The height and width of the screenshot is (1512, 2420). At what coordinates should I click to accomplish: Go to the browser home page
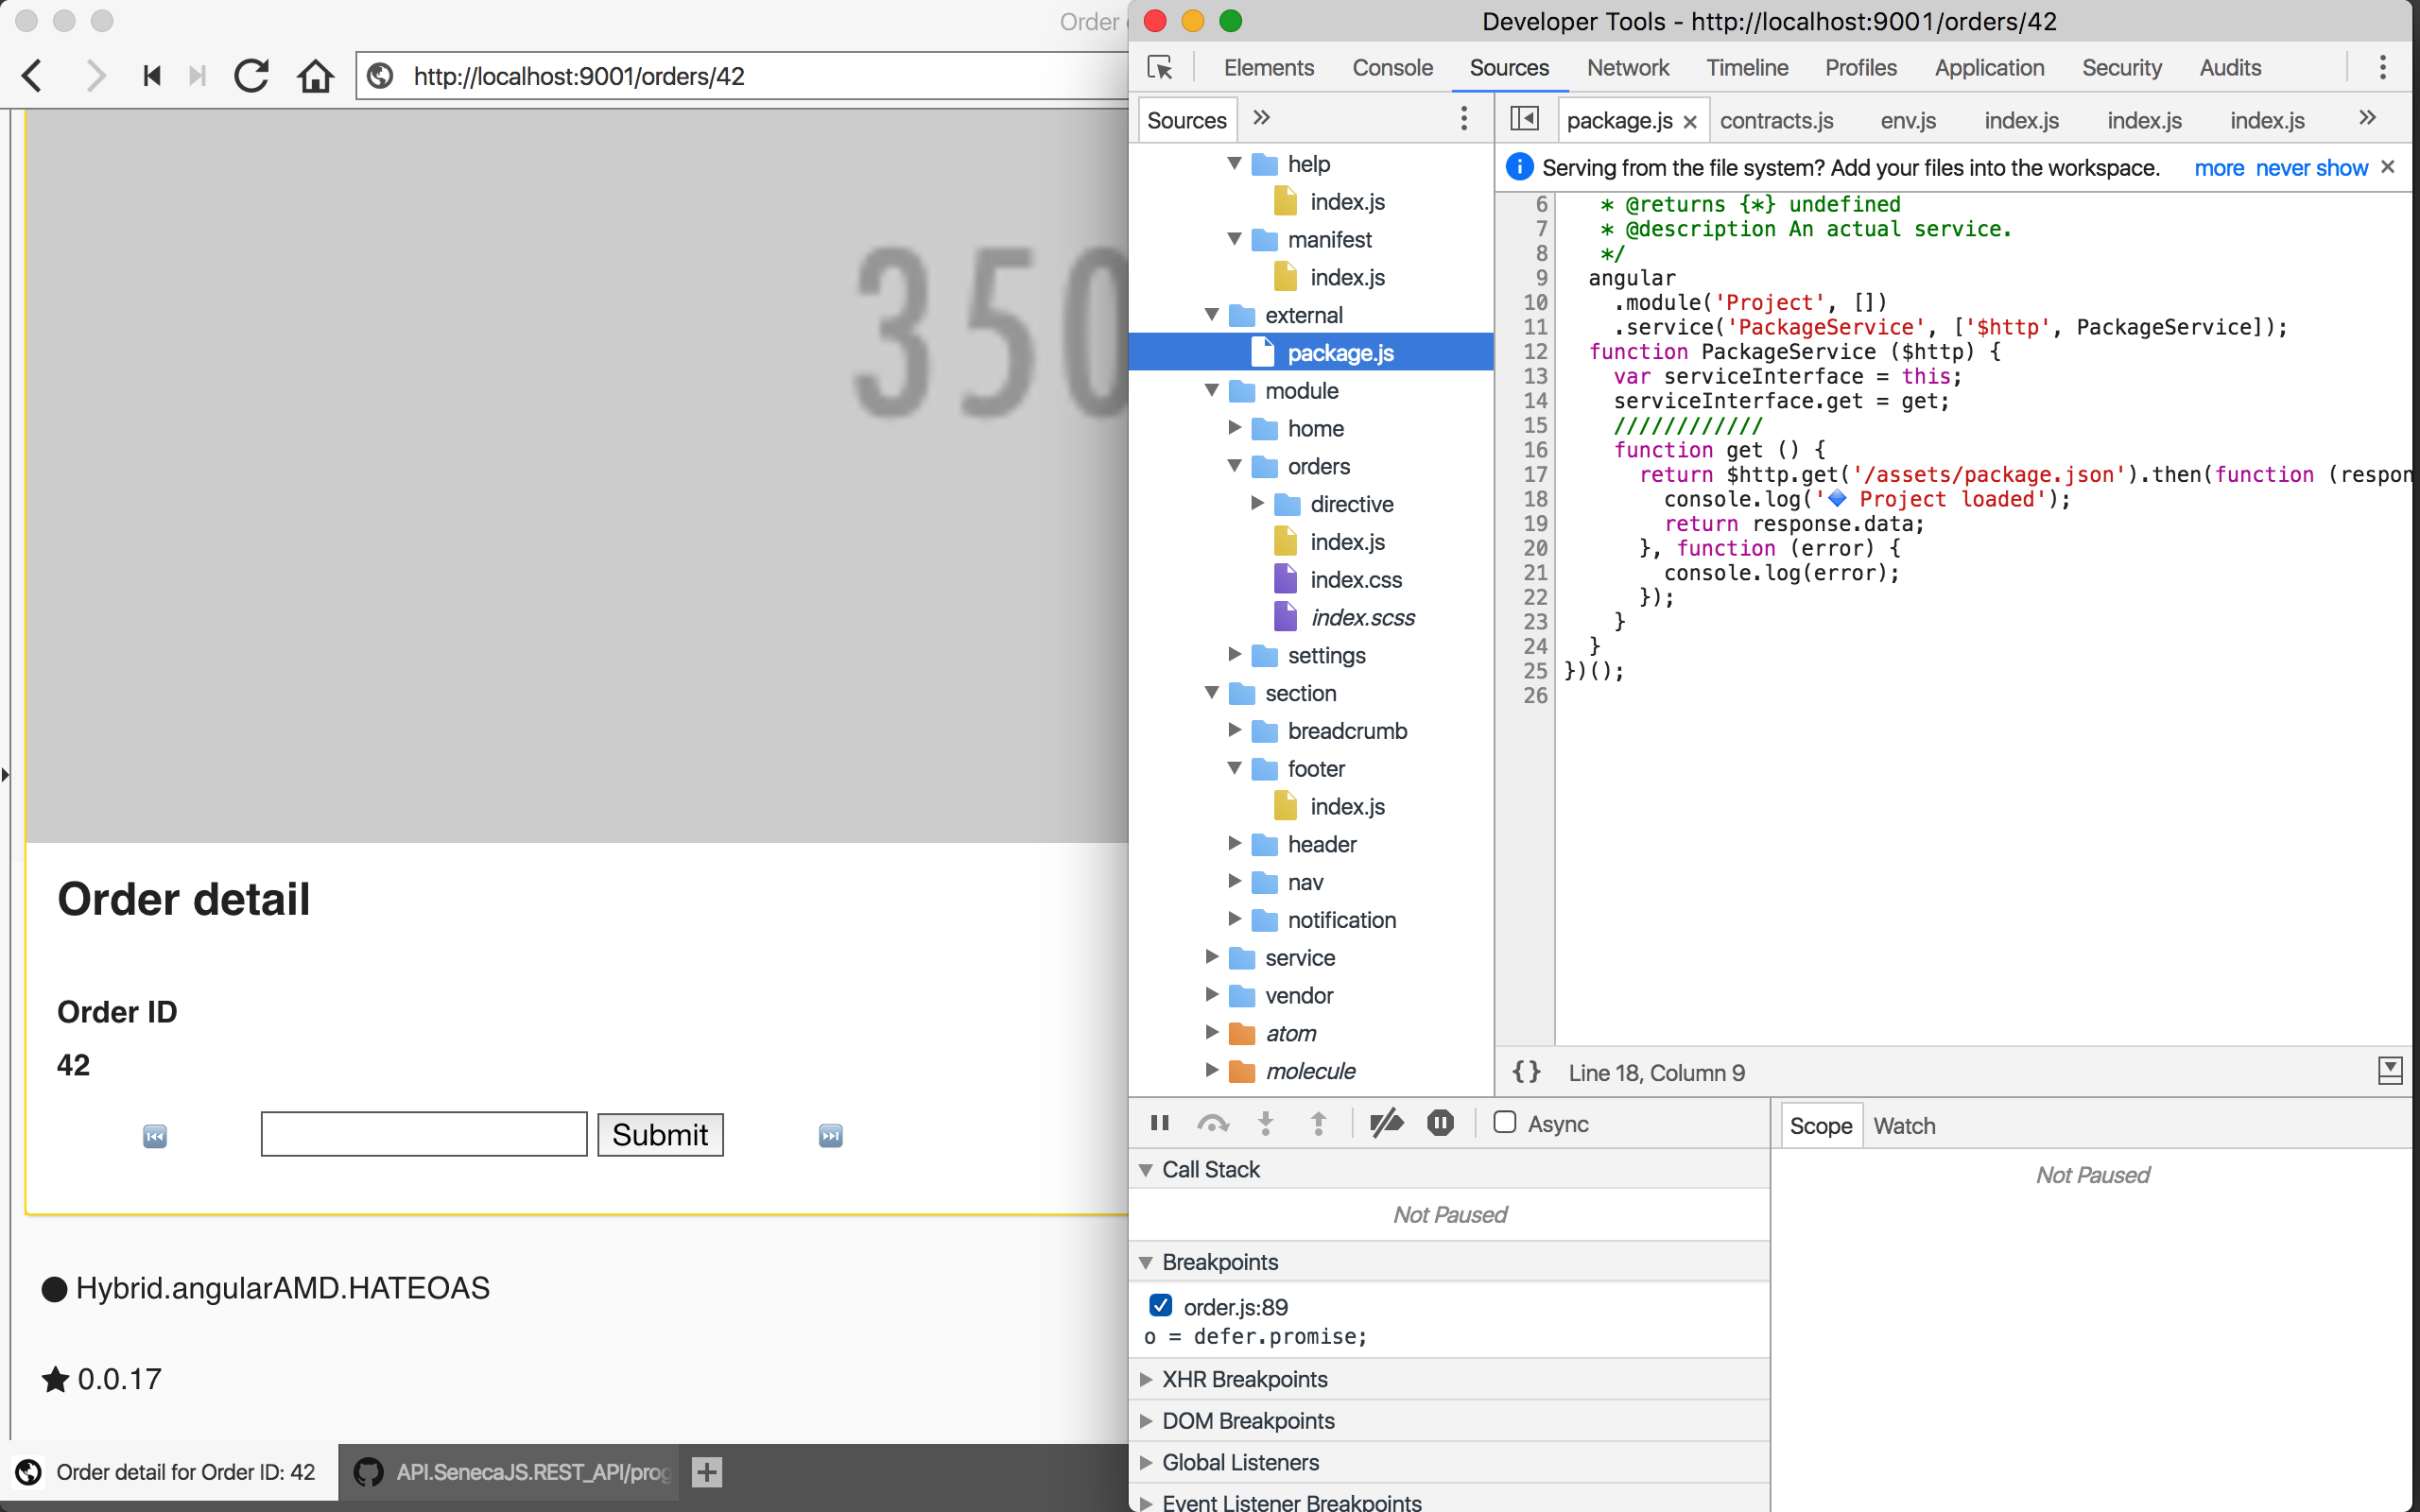click(315, 76)
